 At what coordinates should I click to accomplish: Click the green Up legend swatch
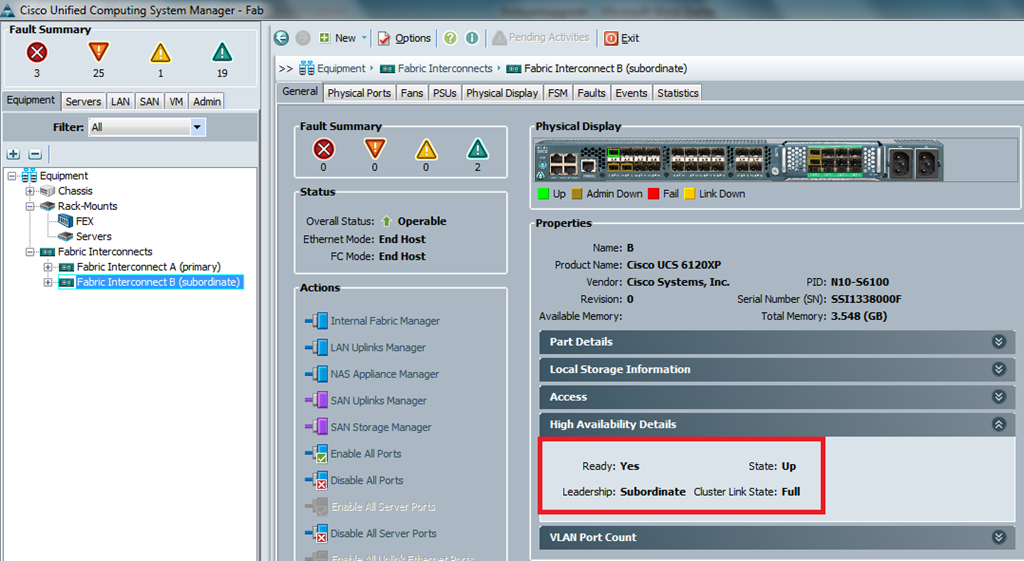tap(543, 194)
